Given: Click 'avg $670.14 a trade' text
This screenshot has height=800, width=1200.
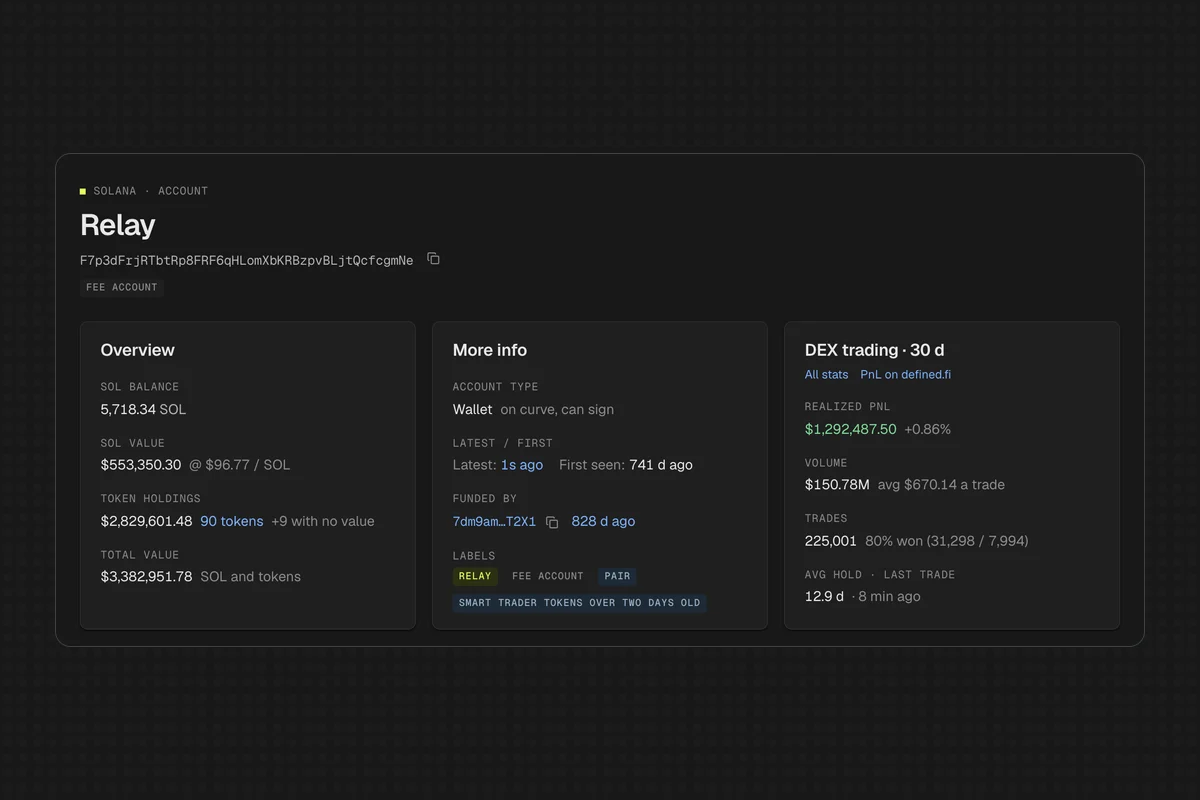Looking at the screenshot, I should click(x=941, y=485).
